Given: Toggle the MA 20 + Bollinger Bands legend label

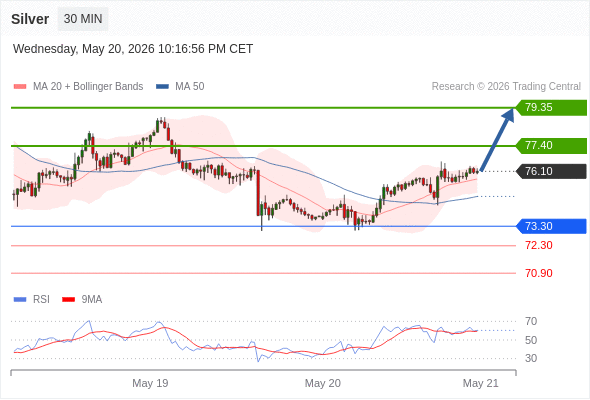Looking at the screenshot, I should pyautogui.click(x=88, y=87).
